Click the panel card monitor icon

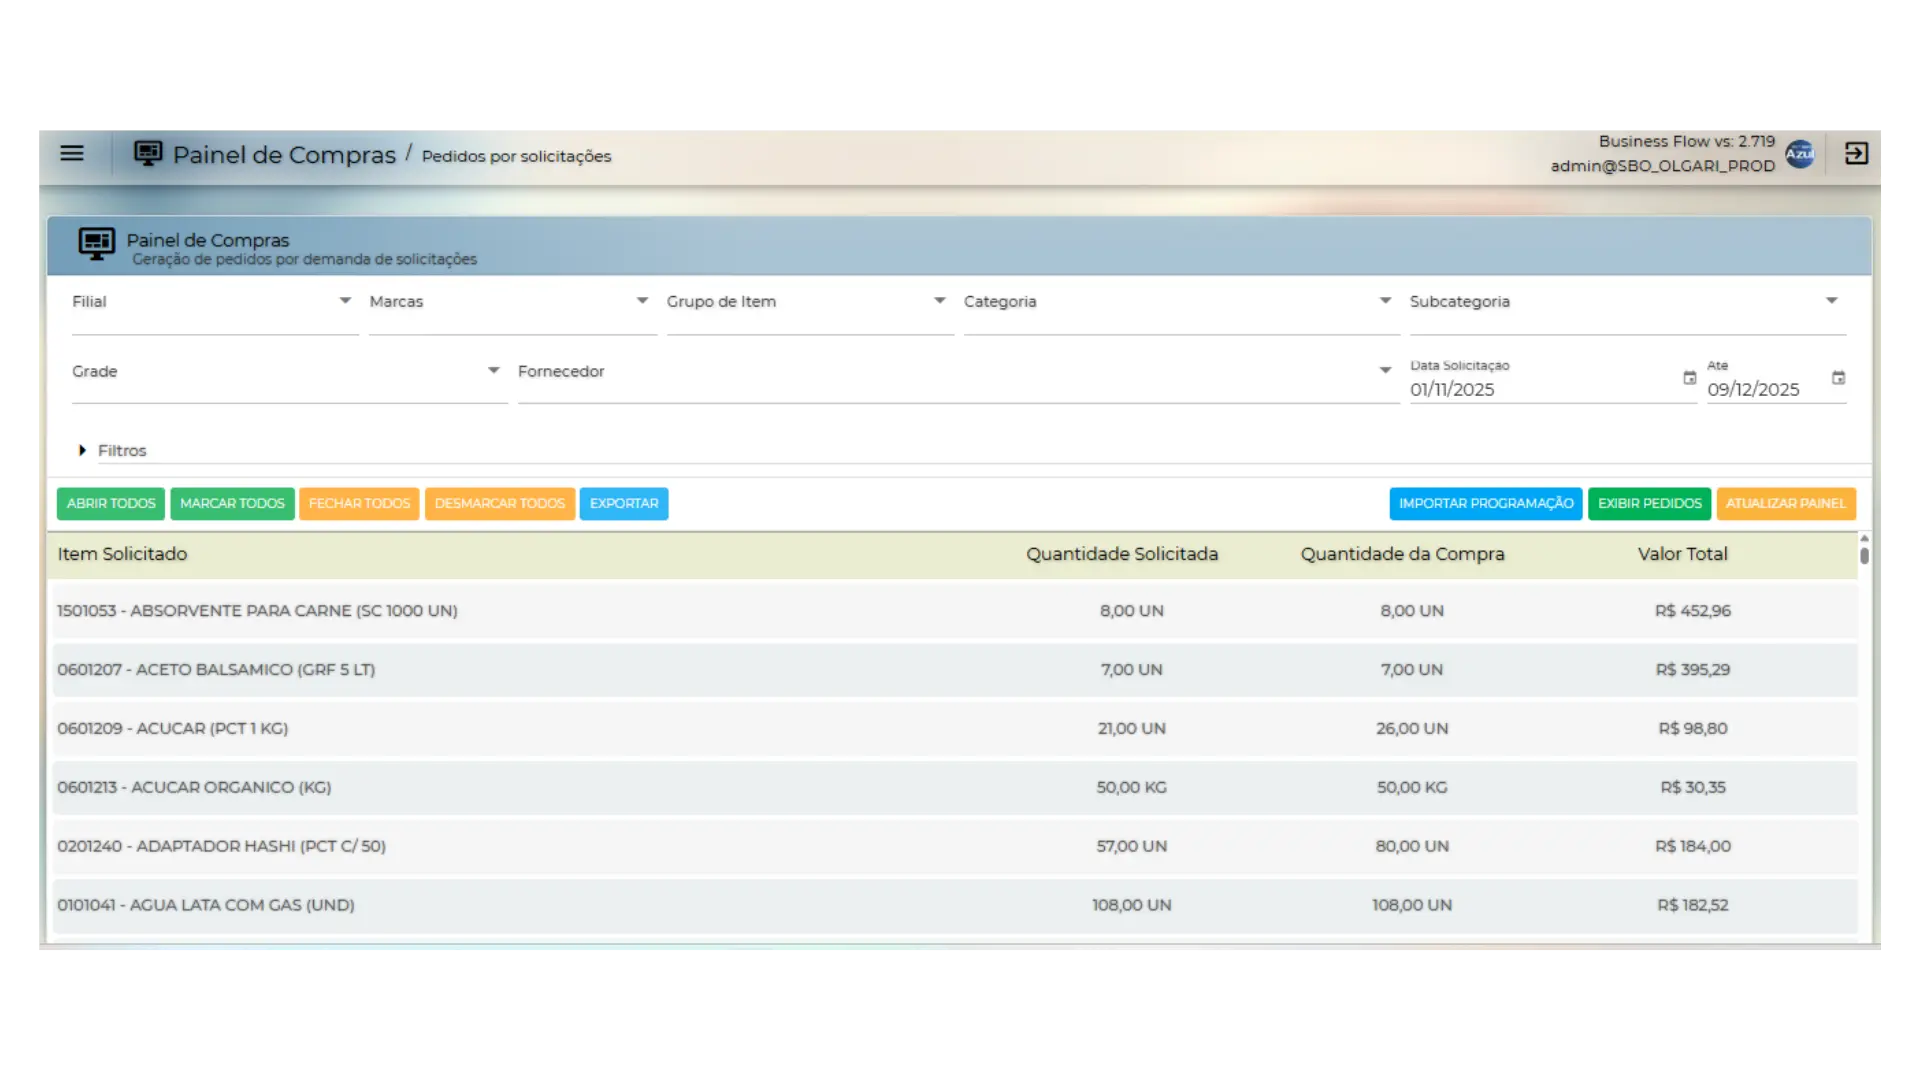pos(97,244)
